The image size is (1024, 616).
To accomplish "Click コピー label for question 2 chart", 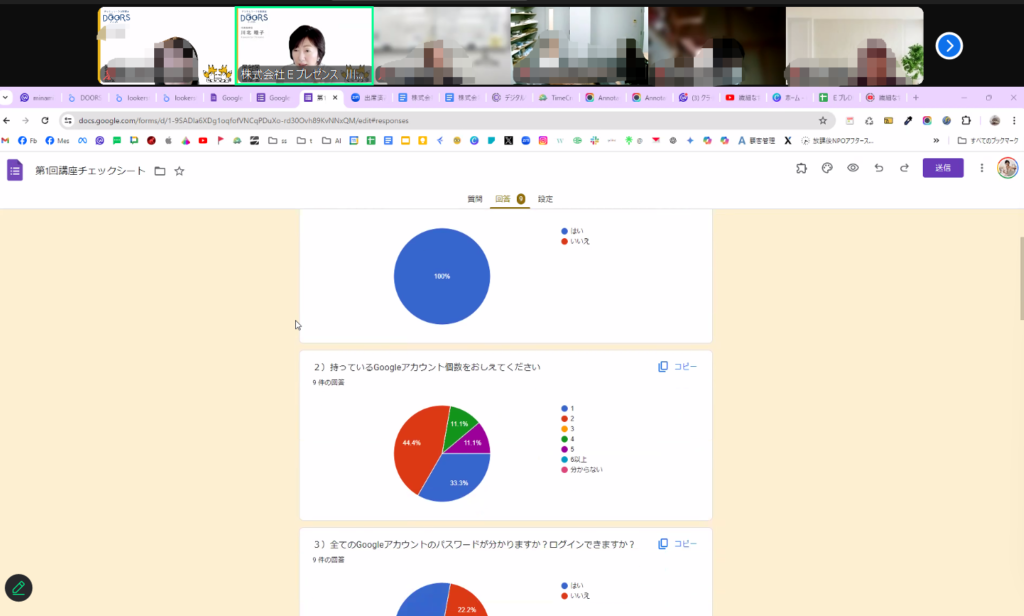I will [686, 367].
